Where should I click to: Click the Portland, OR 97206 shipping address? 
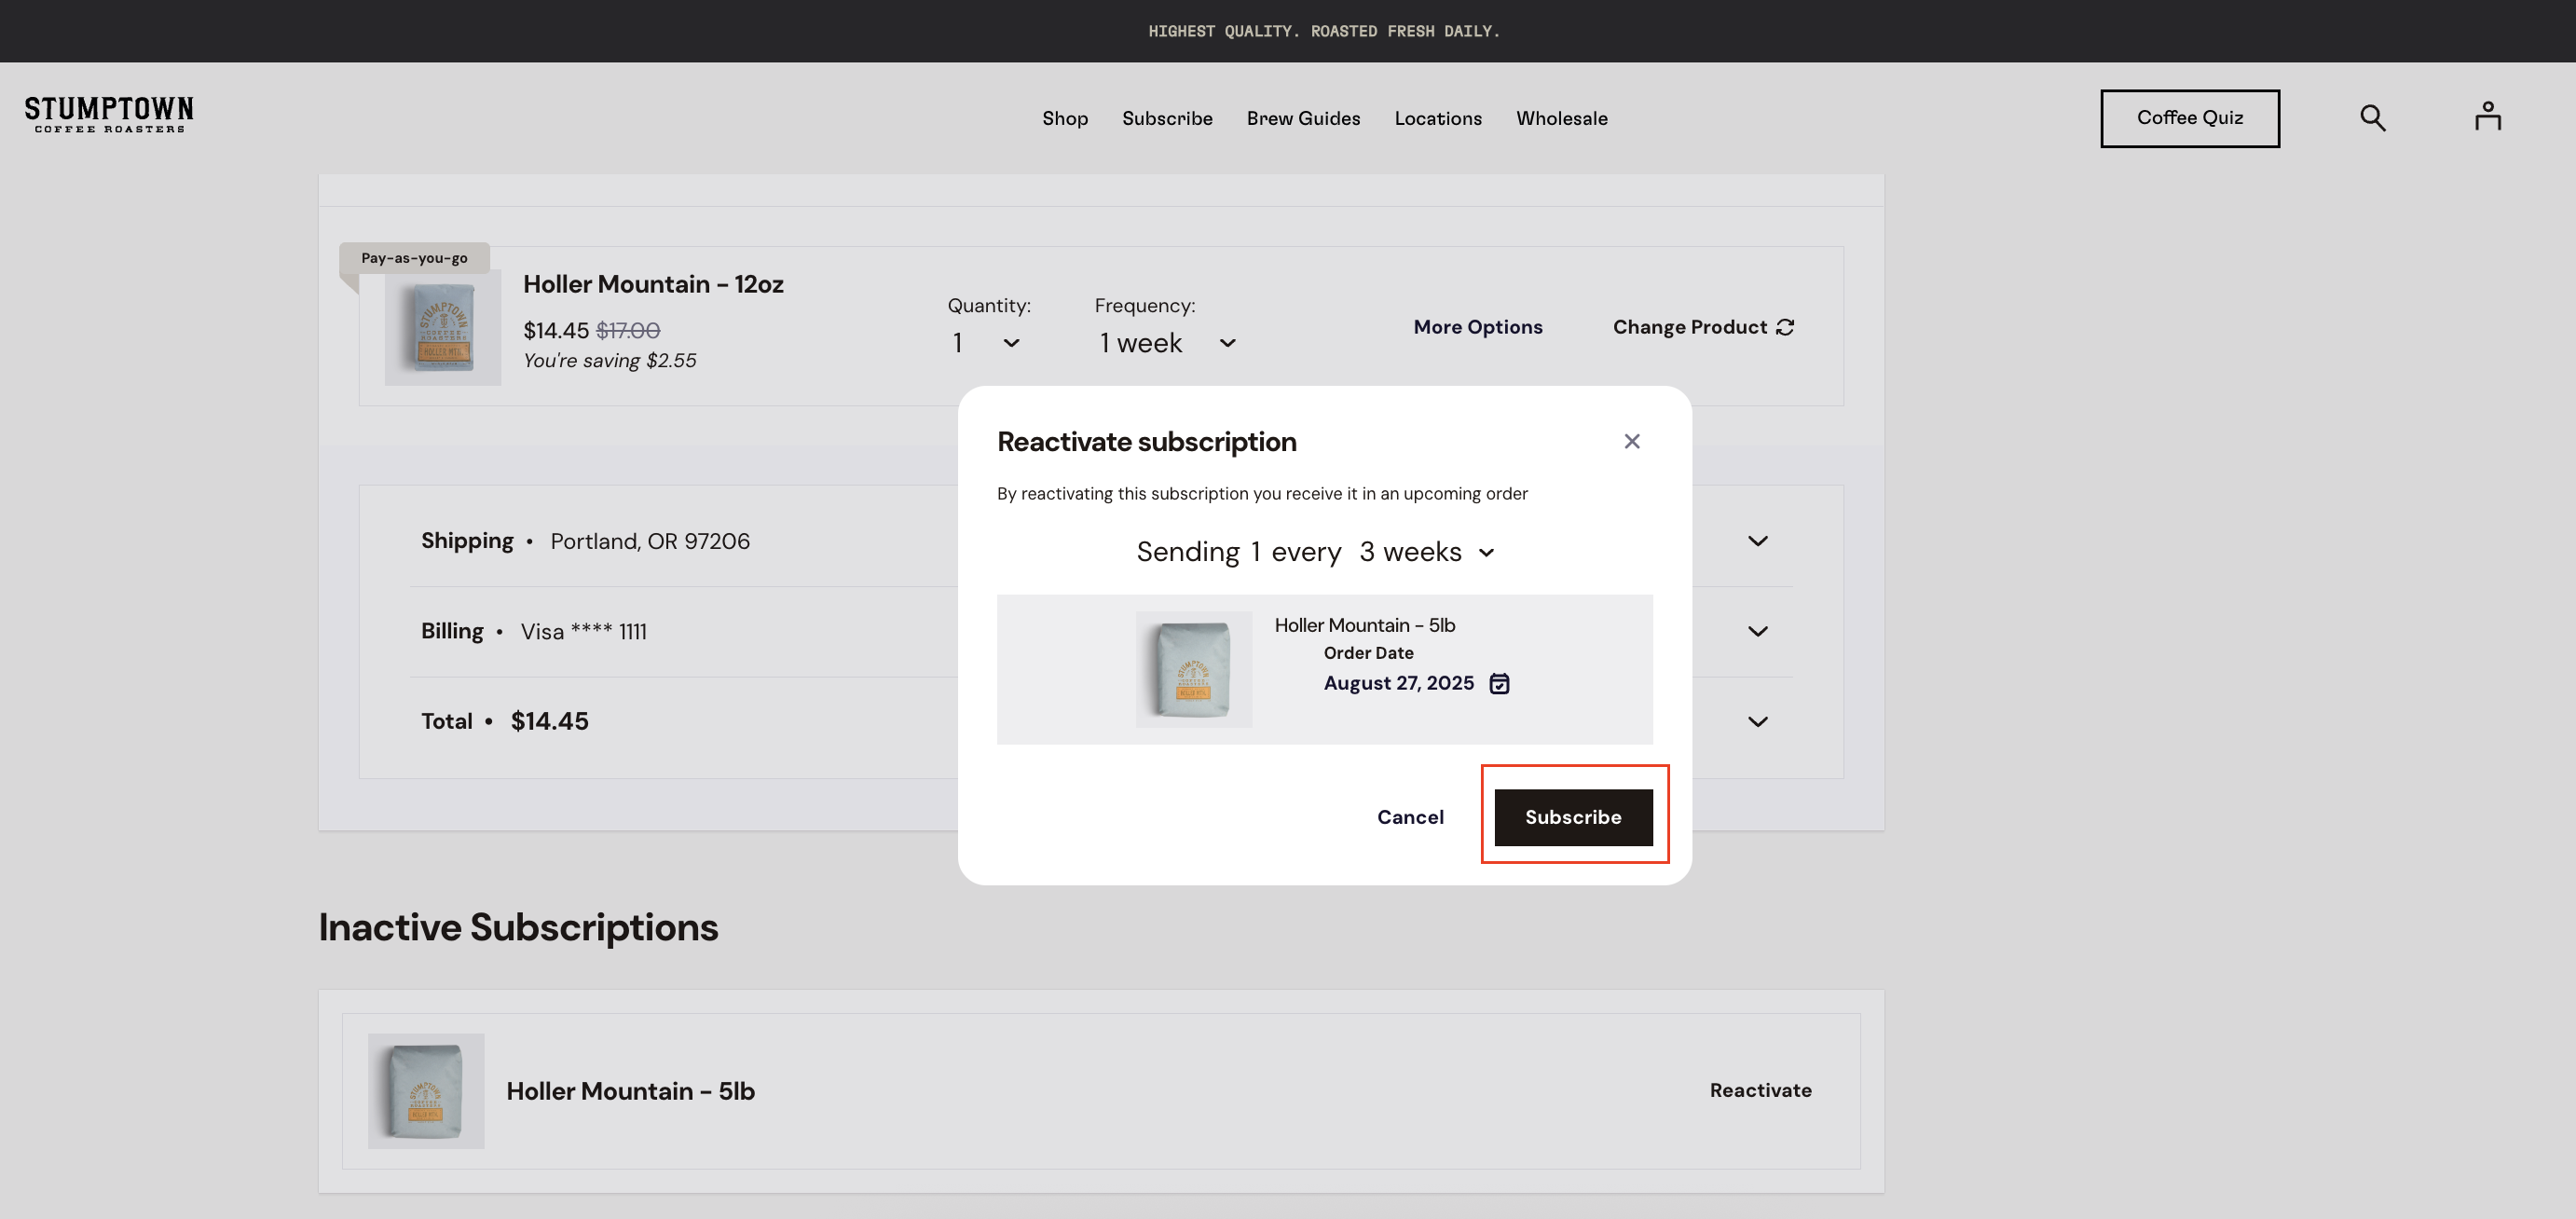coord(650,541)
